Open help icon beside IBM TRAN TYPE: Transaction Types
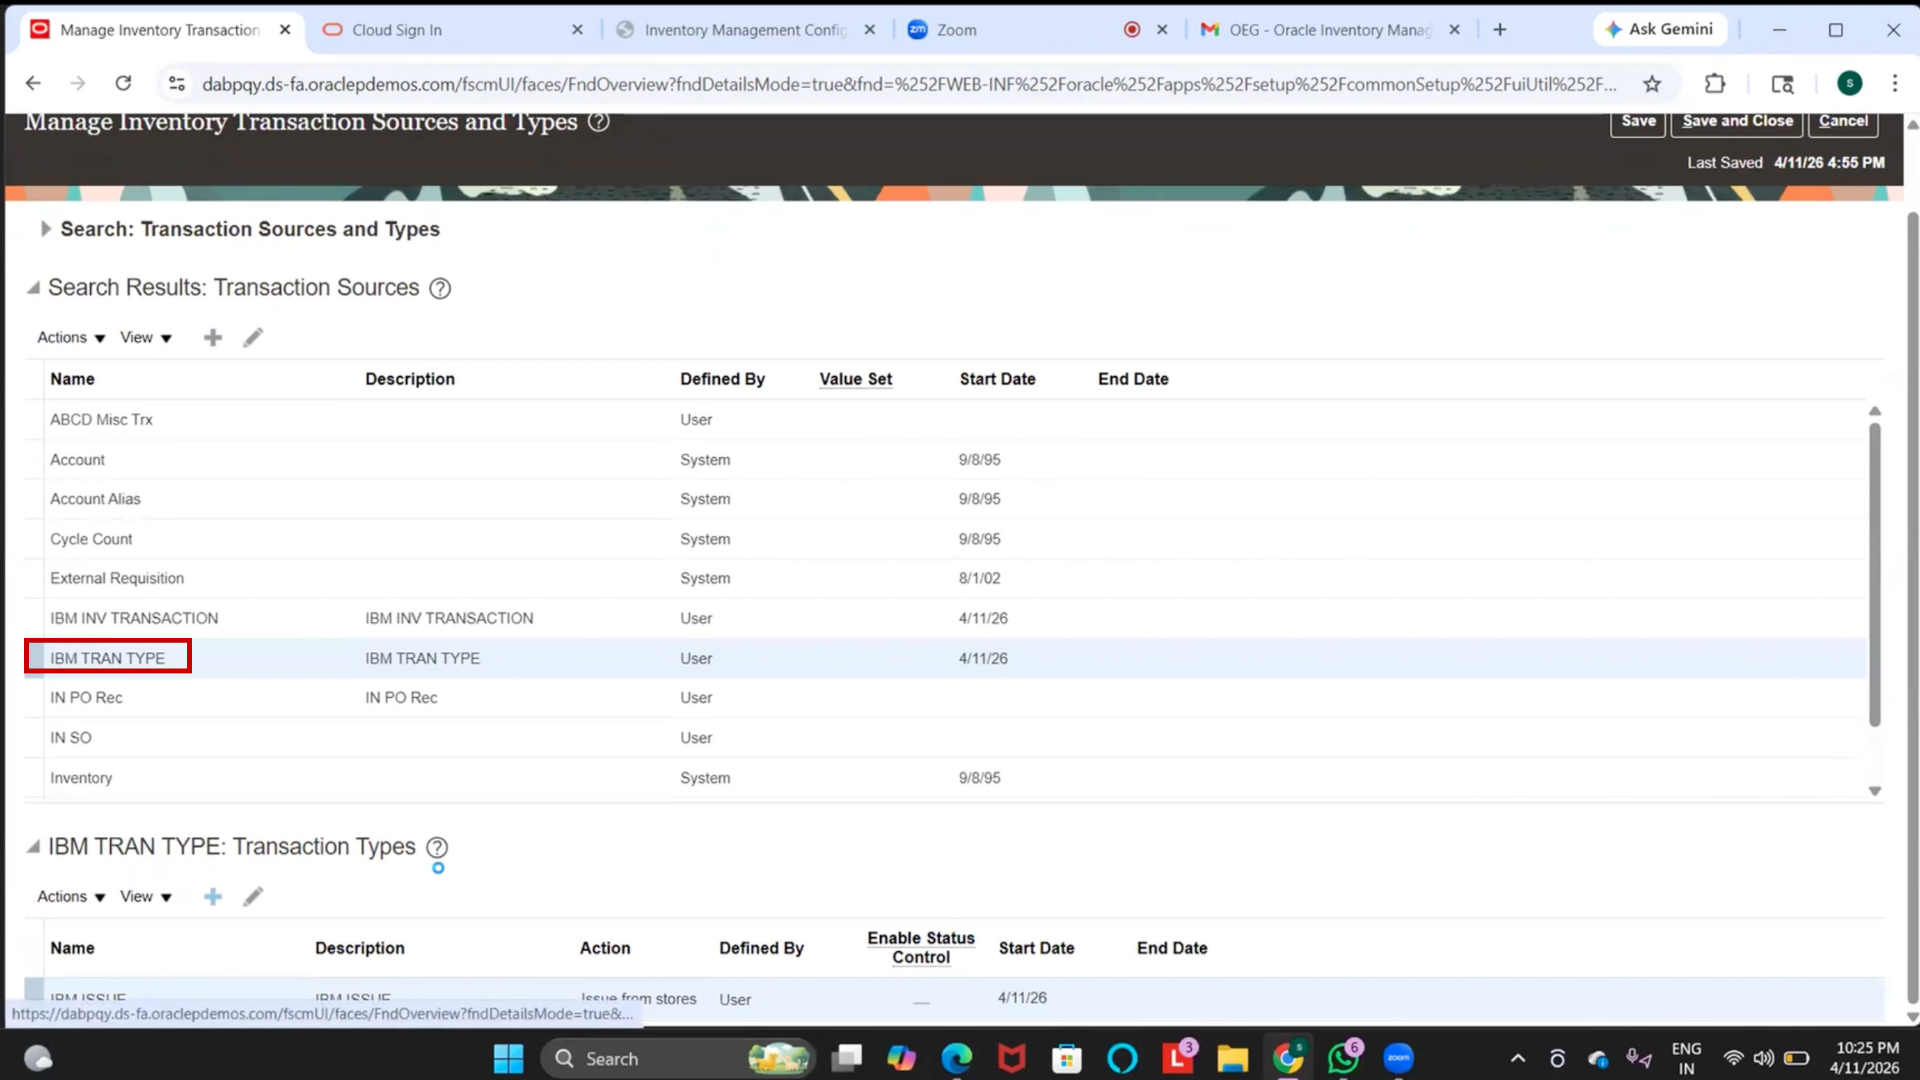The height and width of the screenshot is (1080, 1920). click(x=437, y=847)
